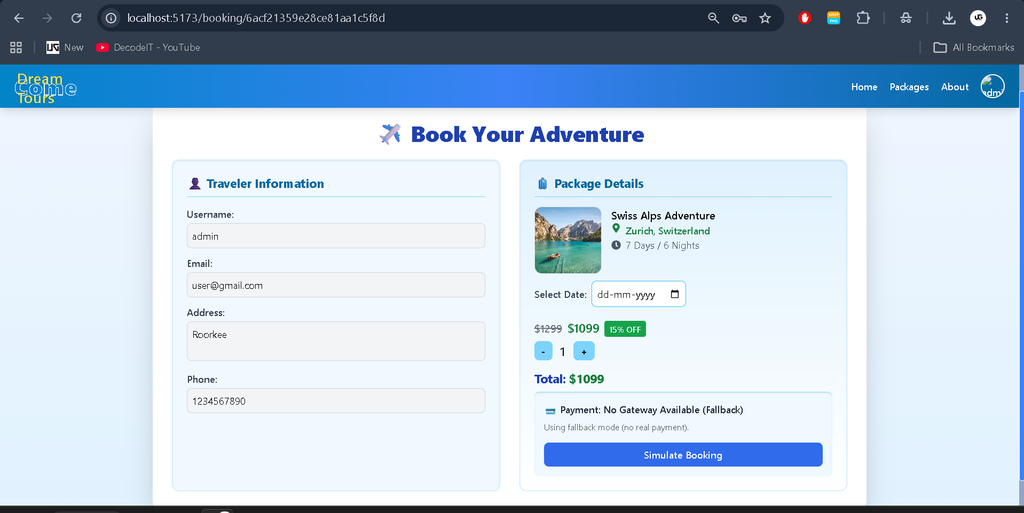Click the incognito-style icon in toolbar
The image size is (1024, 513).
[x=905, y=18]
